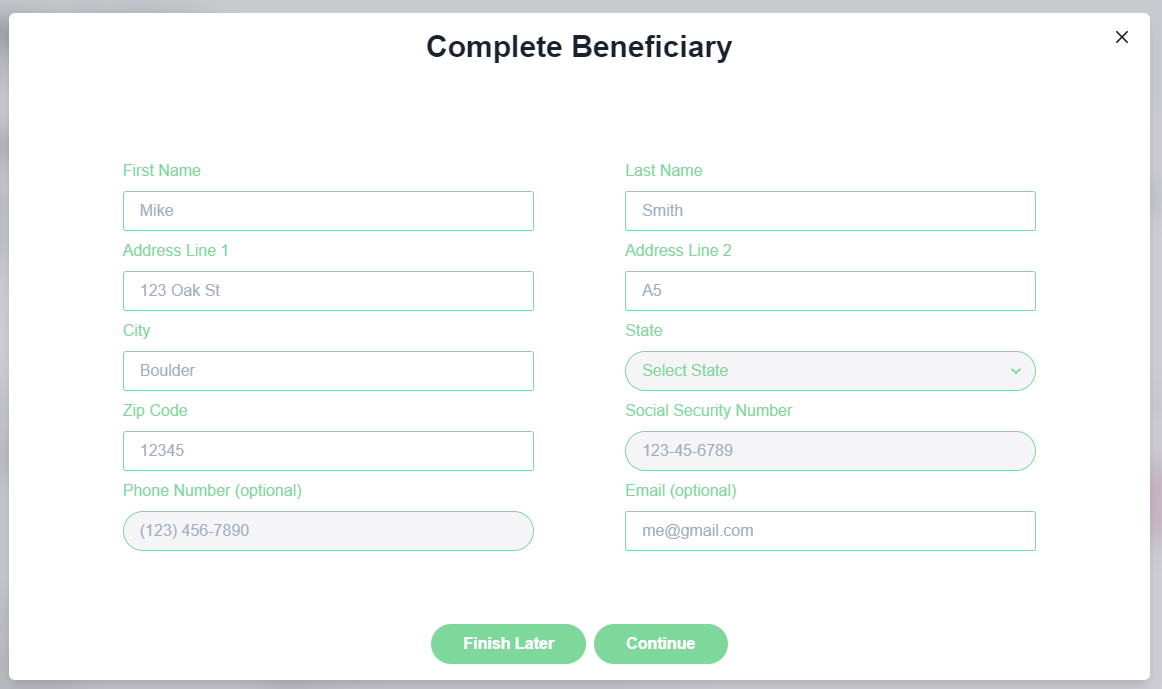Focus the Last Name text box

coord(830,211)
